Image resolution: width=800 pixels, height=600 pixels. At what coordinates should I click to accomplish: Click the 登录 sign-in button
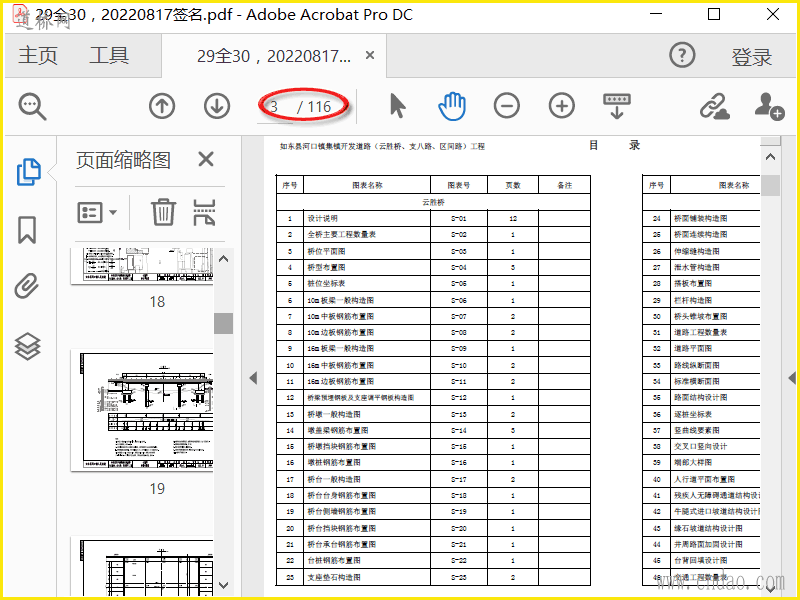pos(752,57)
